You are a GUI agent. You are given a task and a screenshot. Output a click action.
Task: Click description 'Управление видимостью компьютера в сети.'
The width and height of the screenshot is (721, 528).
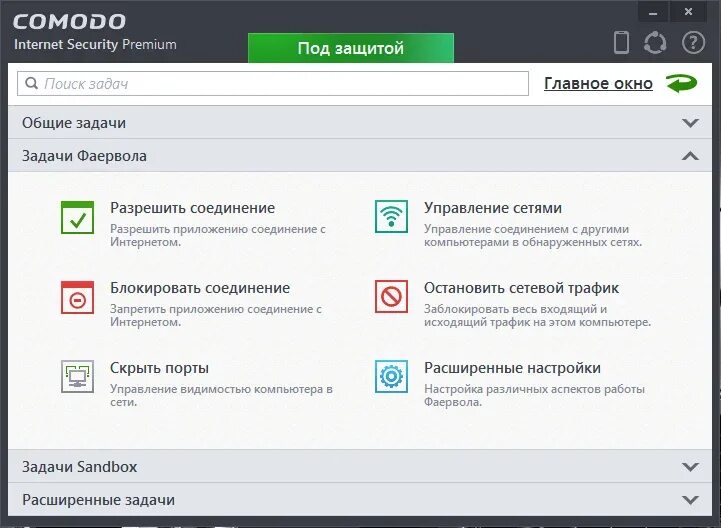coord(221,396)
